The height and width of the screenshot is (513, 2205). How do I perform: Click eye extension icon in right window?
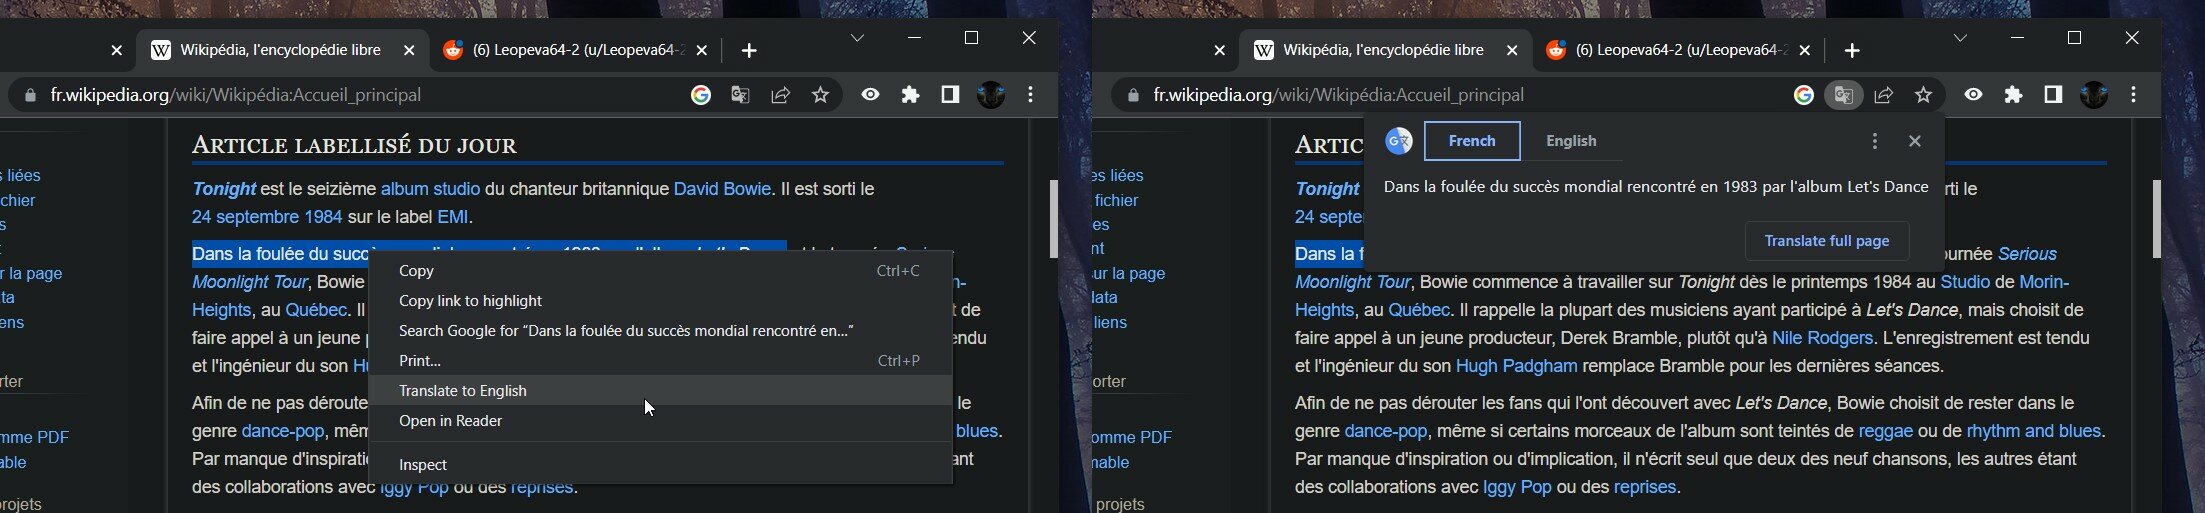coord(1973,95)
